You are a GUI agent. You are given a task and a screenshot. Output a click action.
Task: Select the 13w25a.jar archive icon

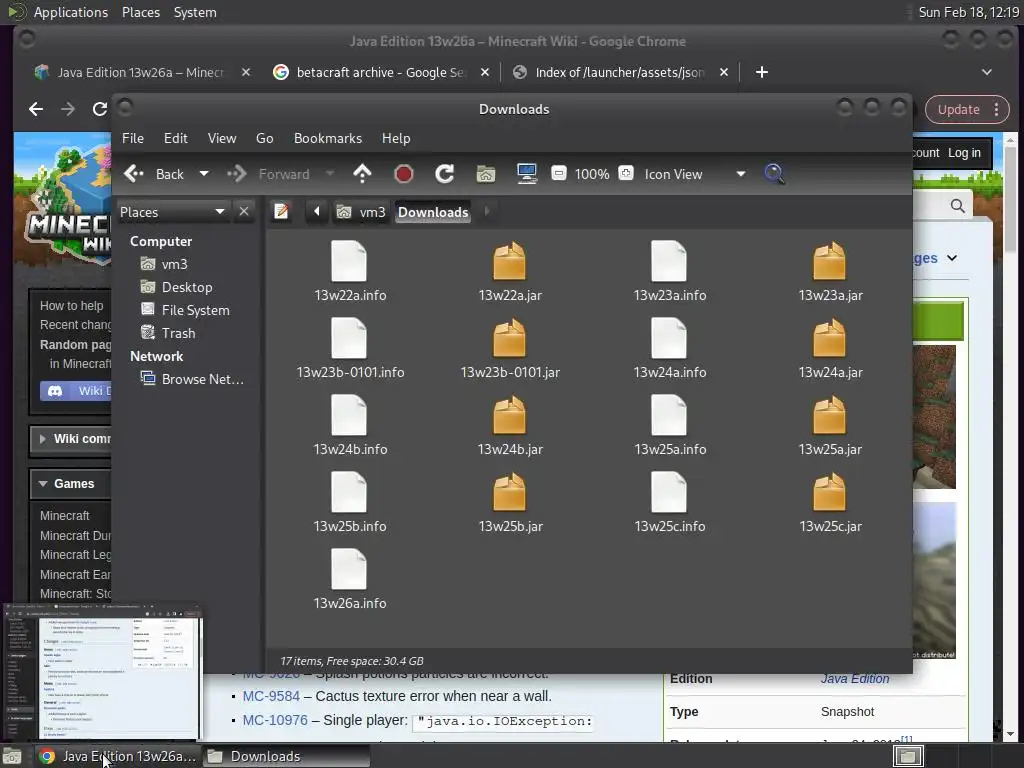click(x=829, y=415)
